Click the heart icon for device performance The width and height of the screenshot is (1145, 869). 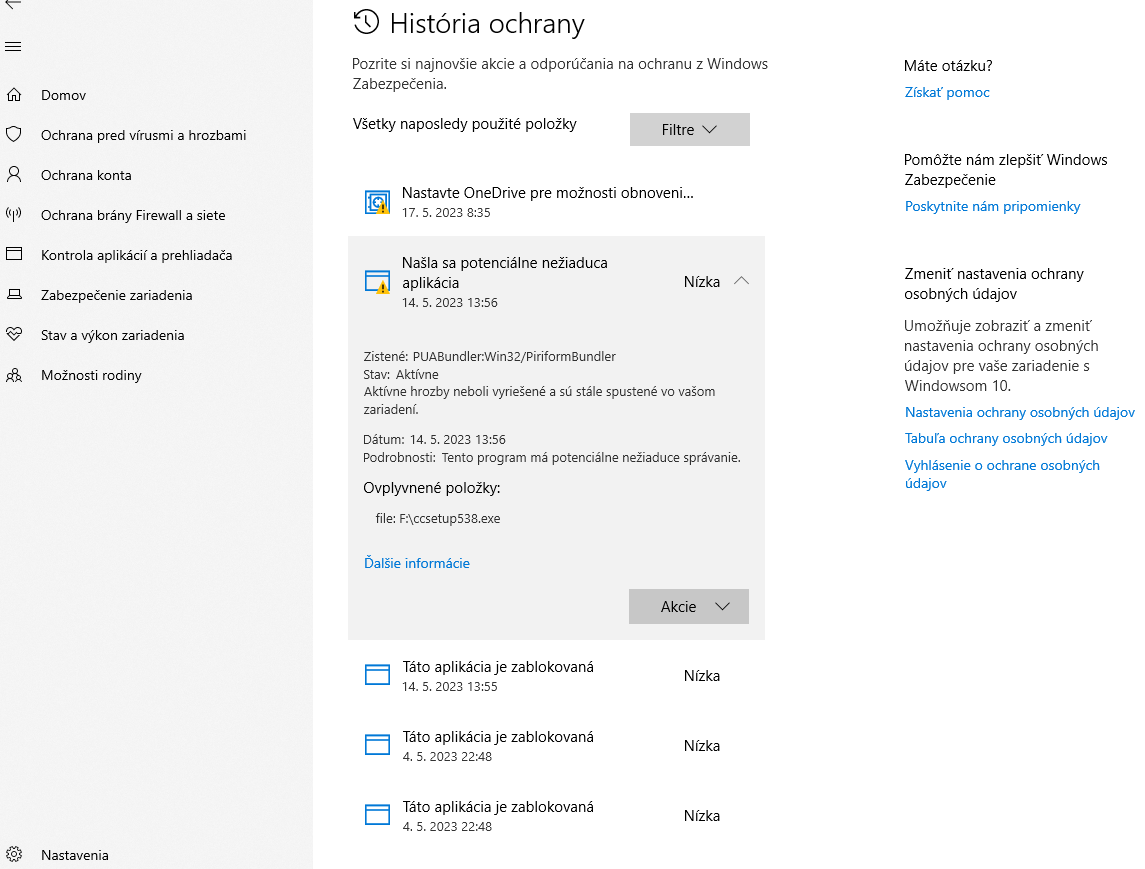(14, 335)
